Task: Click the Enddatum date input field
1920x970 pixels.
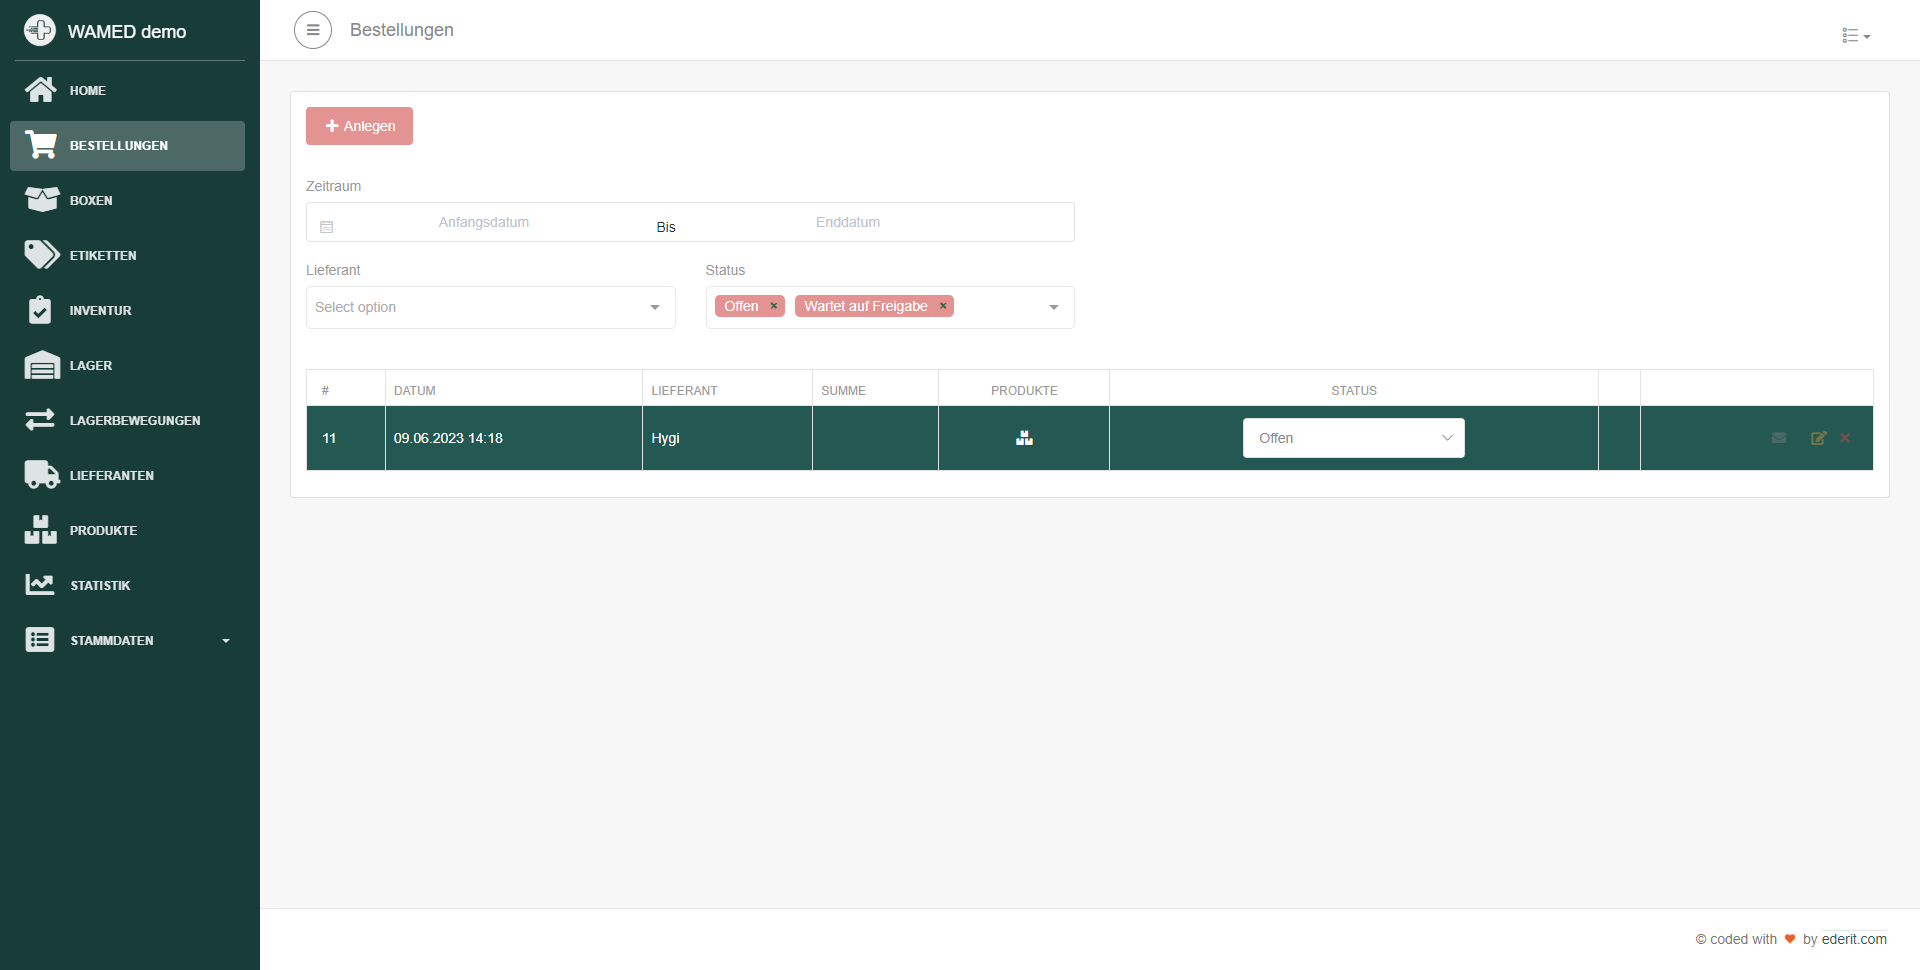Action: click(x=848, y=222)
